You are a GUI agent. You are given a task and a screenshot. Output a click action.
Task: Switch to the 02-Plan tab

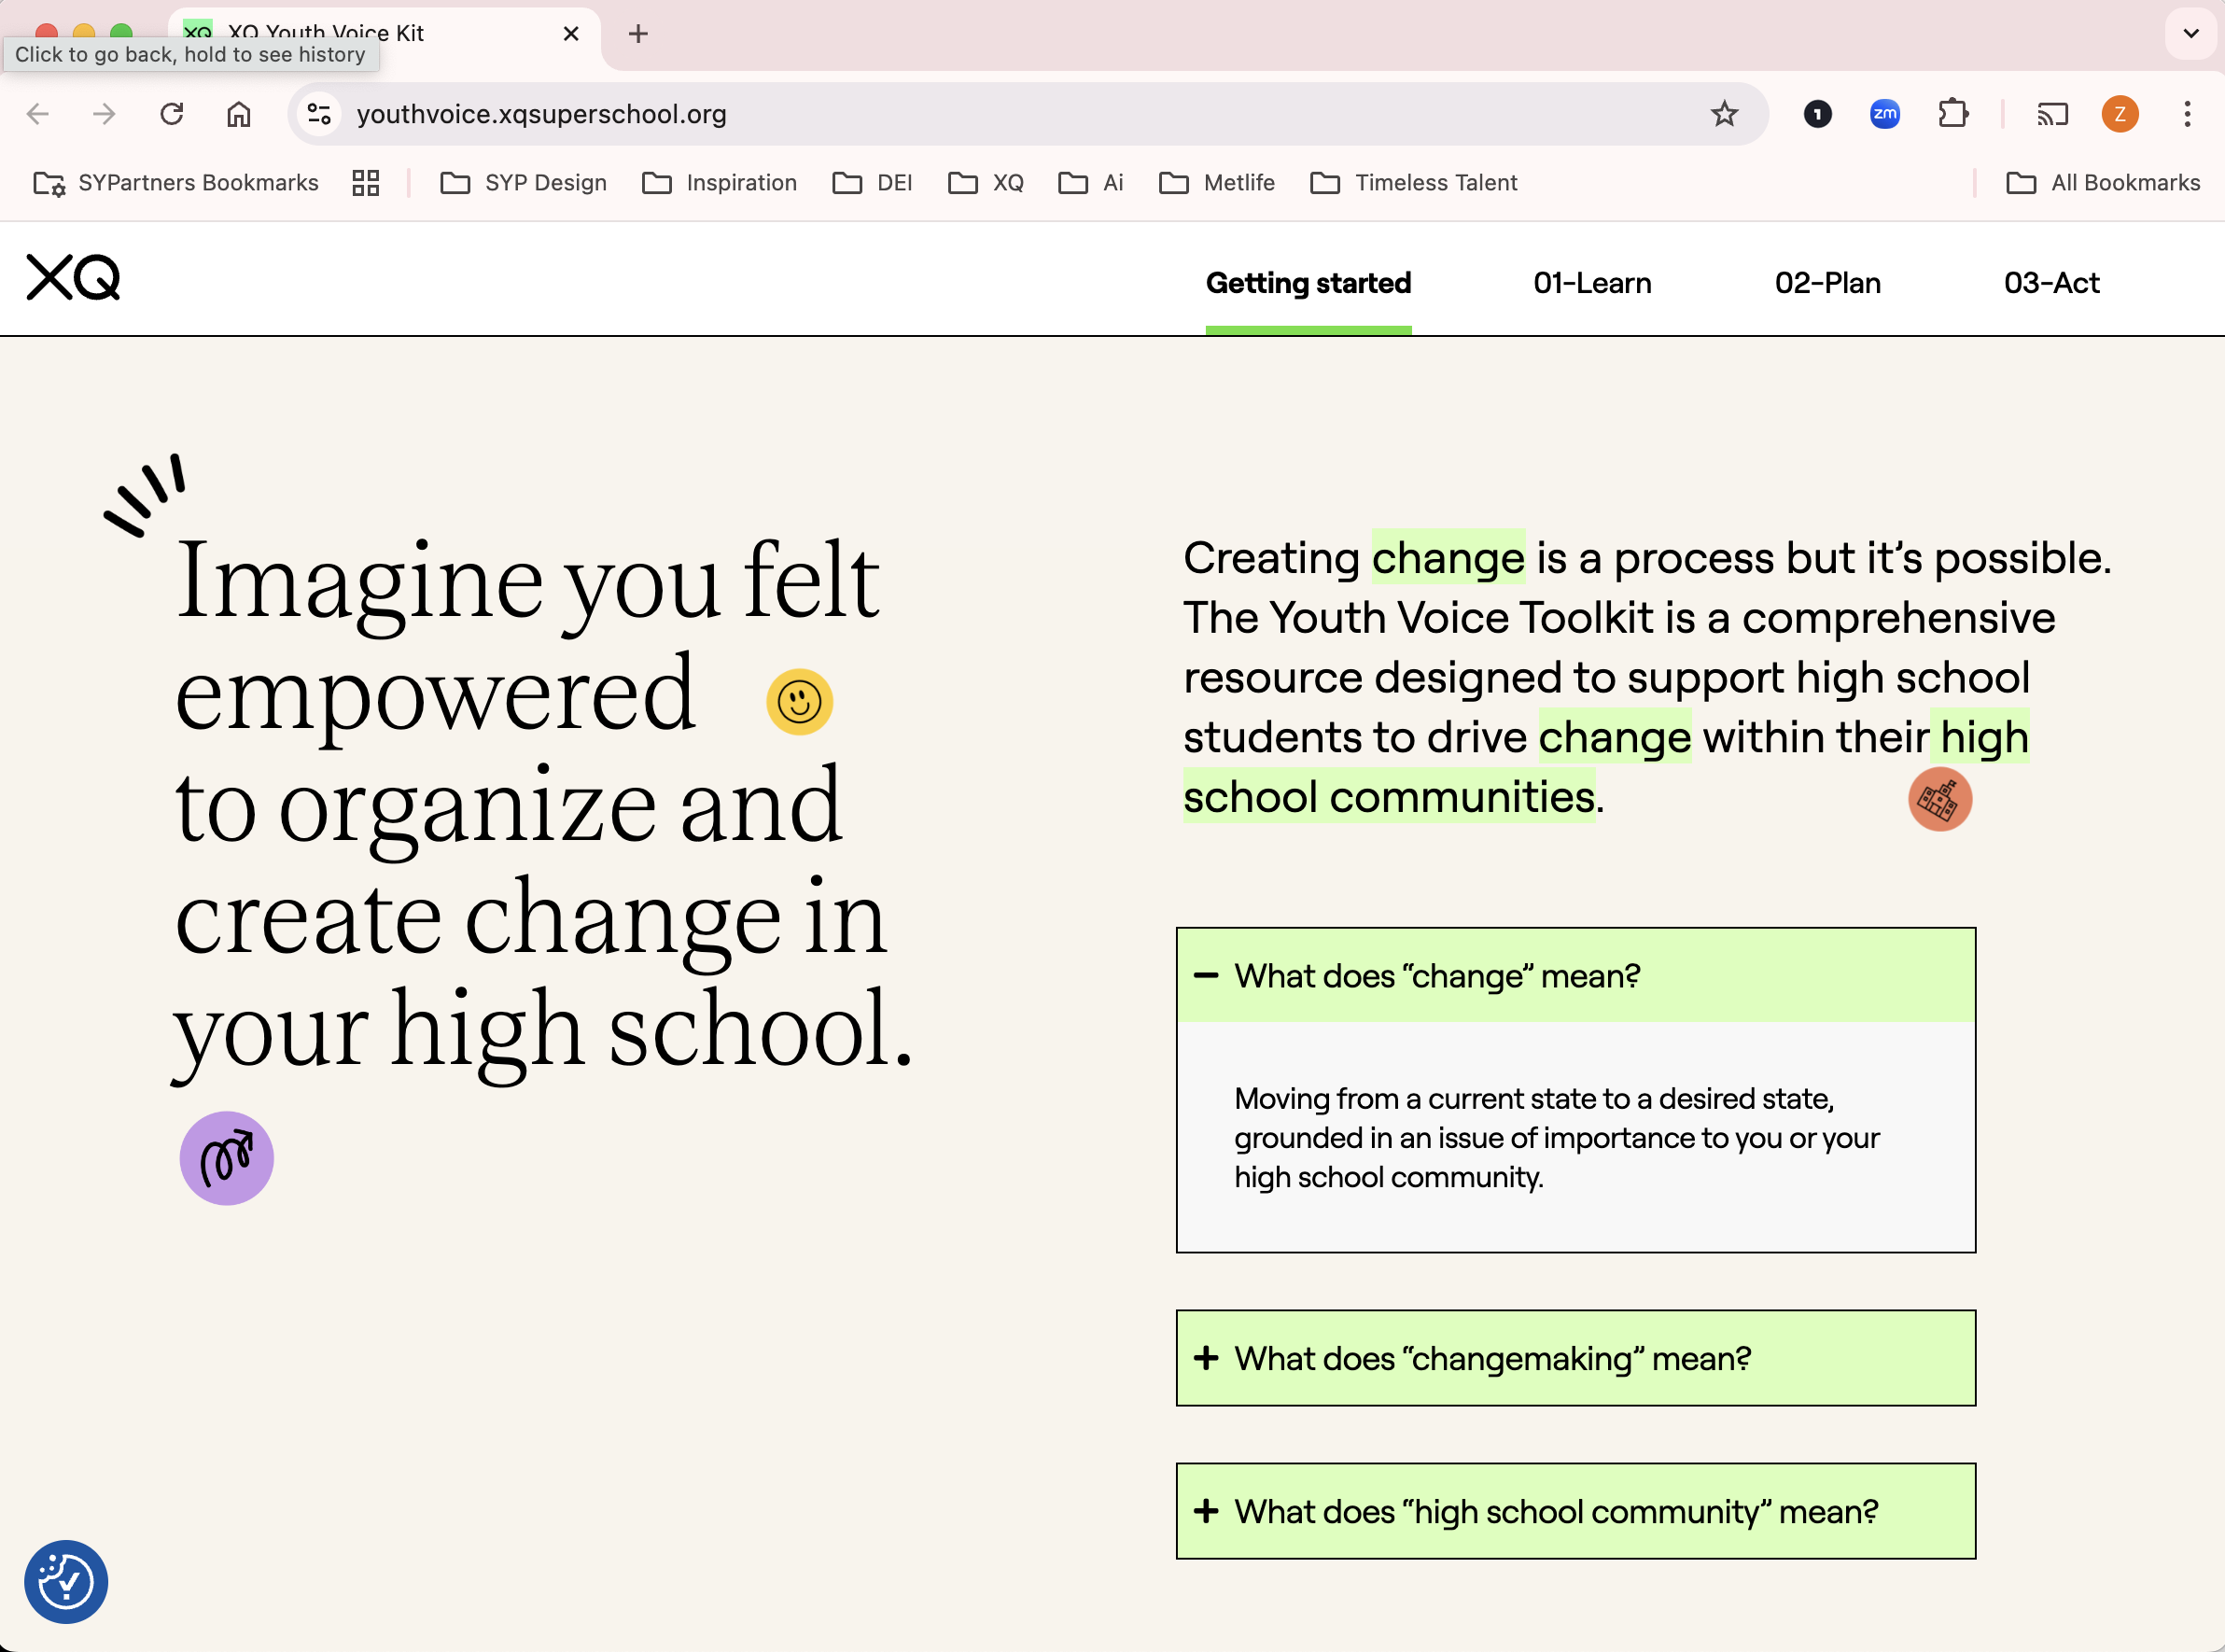pos(1827,283)
